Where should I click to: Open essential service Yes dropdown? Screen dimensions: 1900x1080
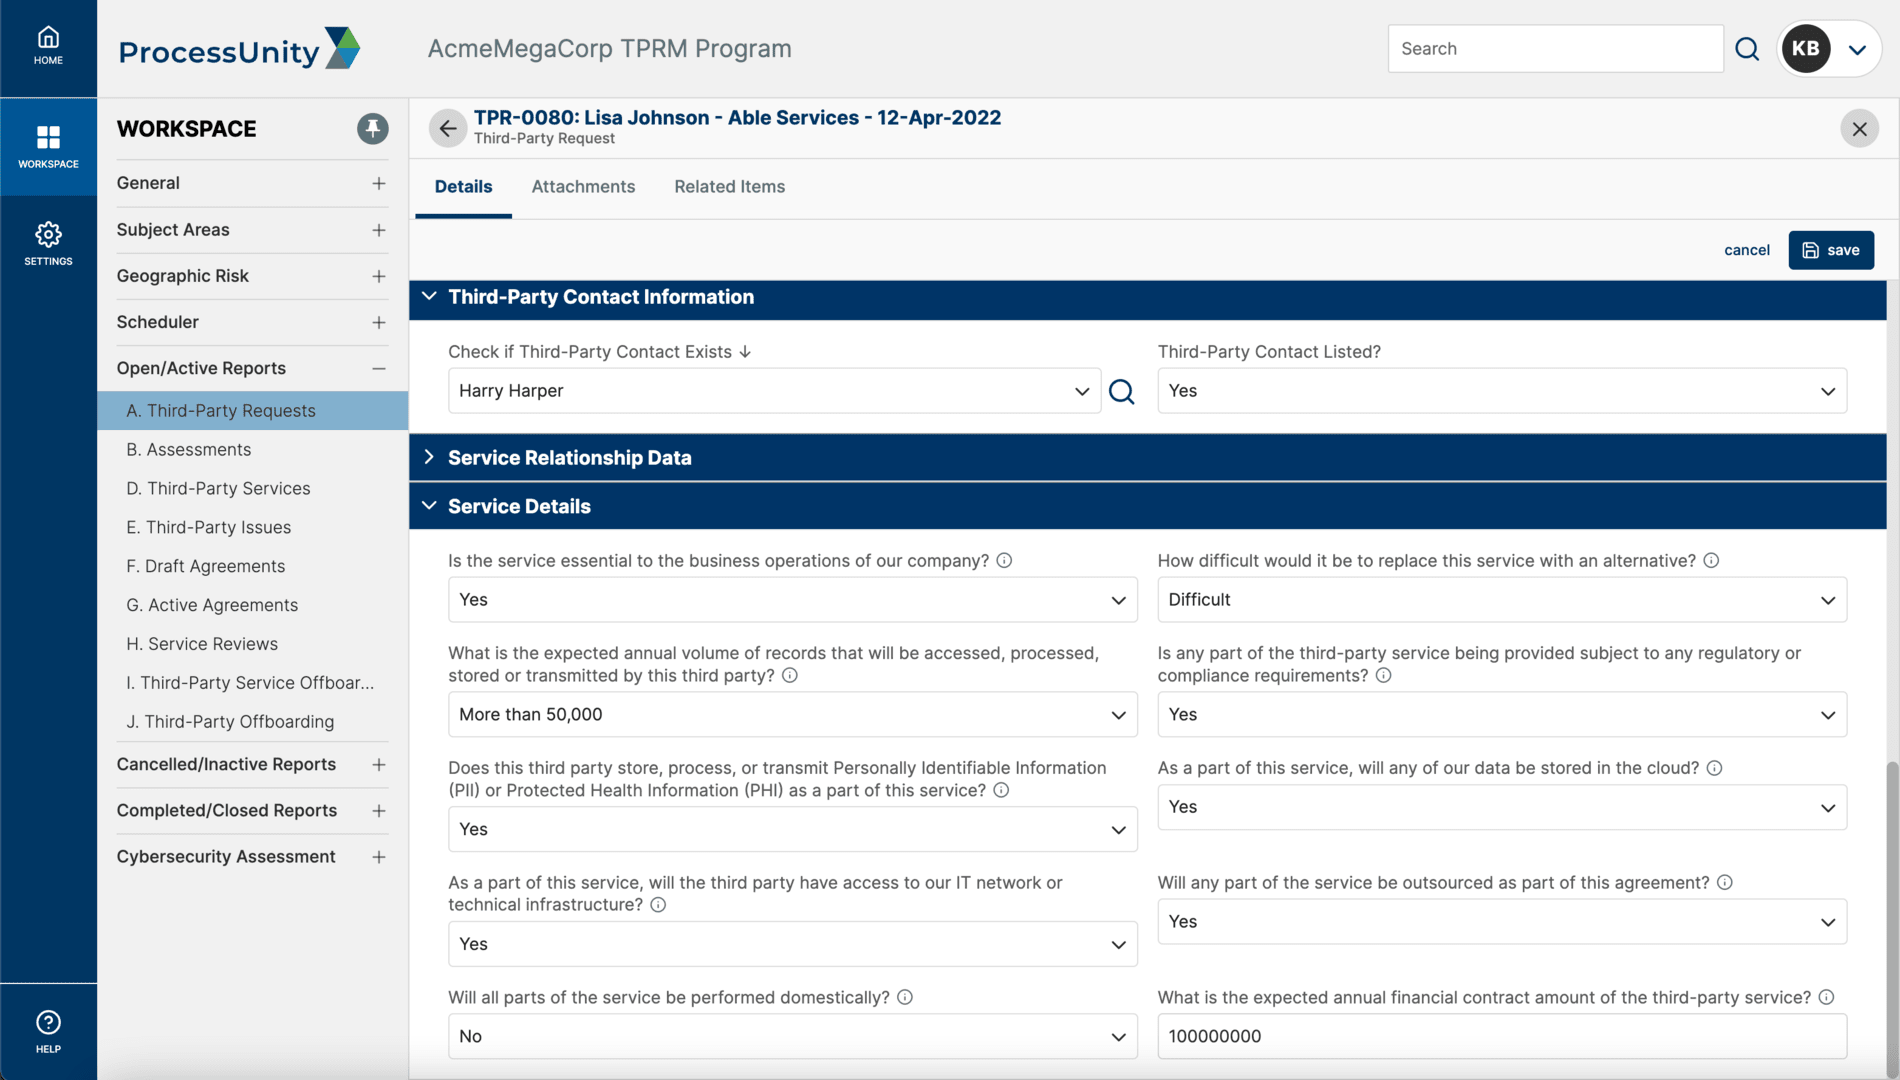click(x=792, y=600)
